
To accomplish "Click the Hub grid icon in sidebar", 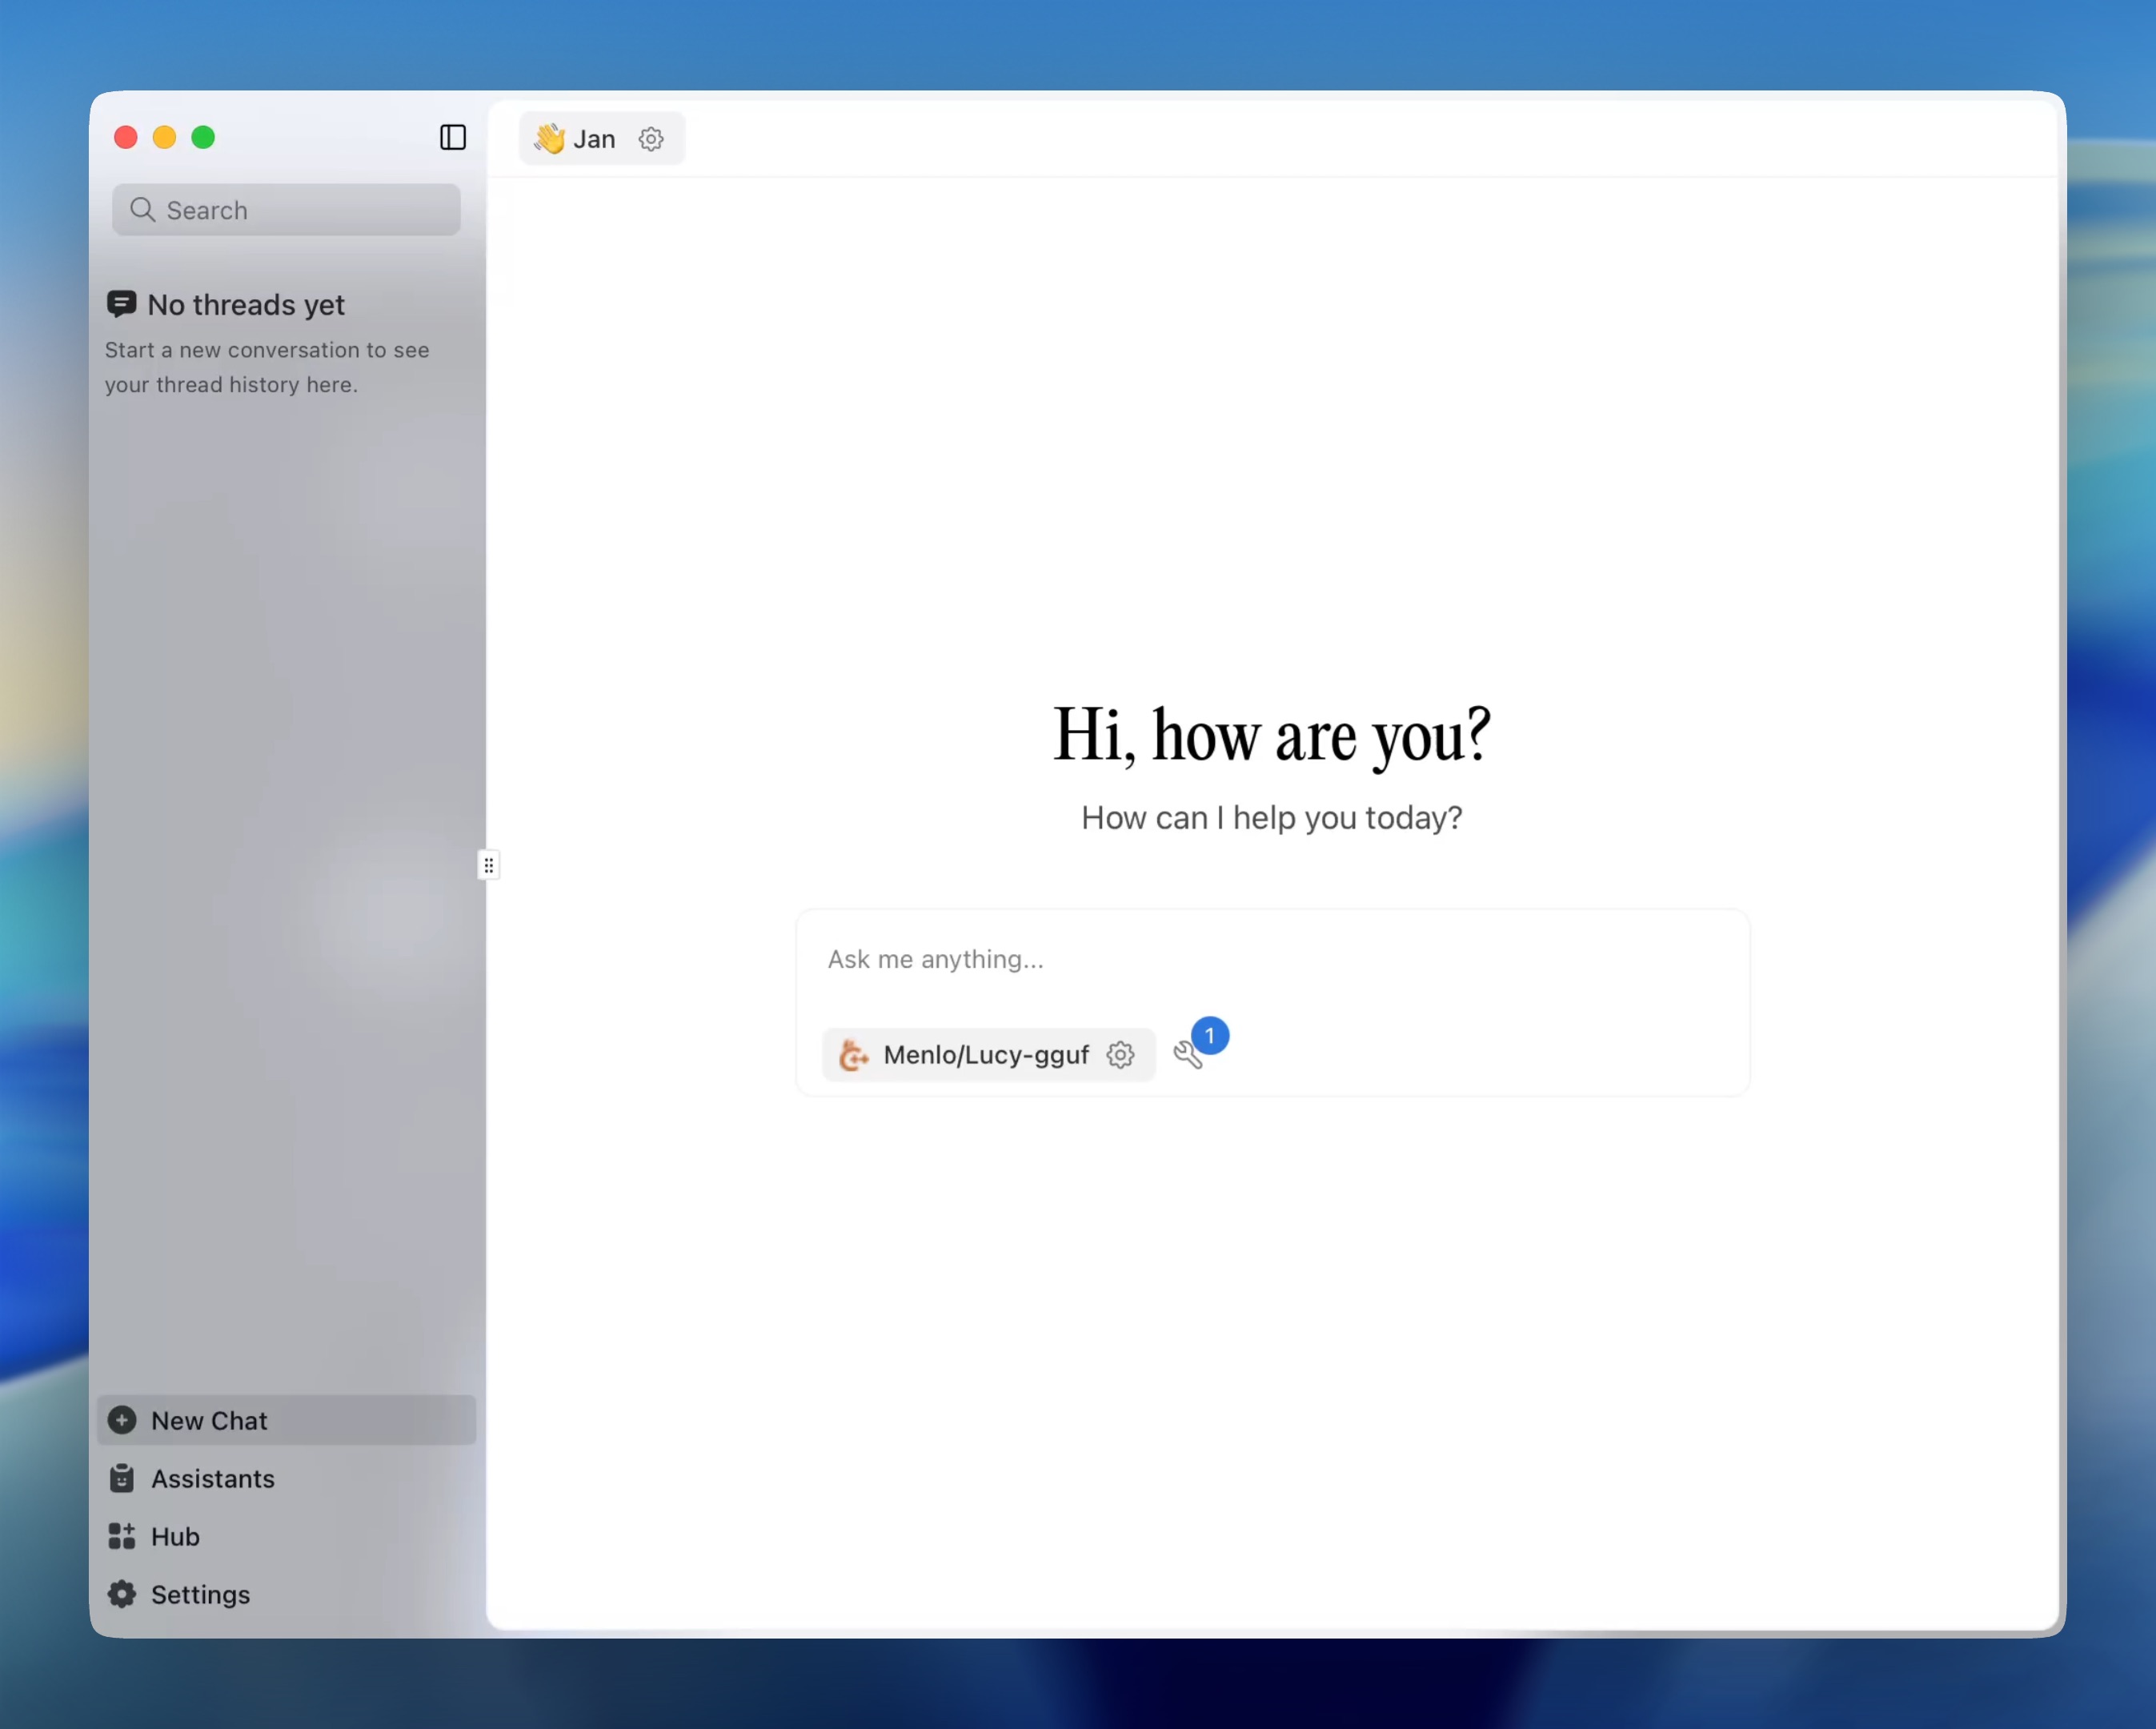I will coord(122,1537).
